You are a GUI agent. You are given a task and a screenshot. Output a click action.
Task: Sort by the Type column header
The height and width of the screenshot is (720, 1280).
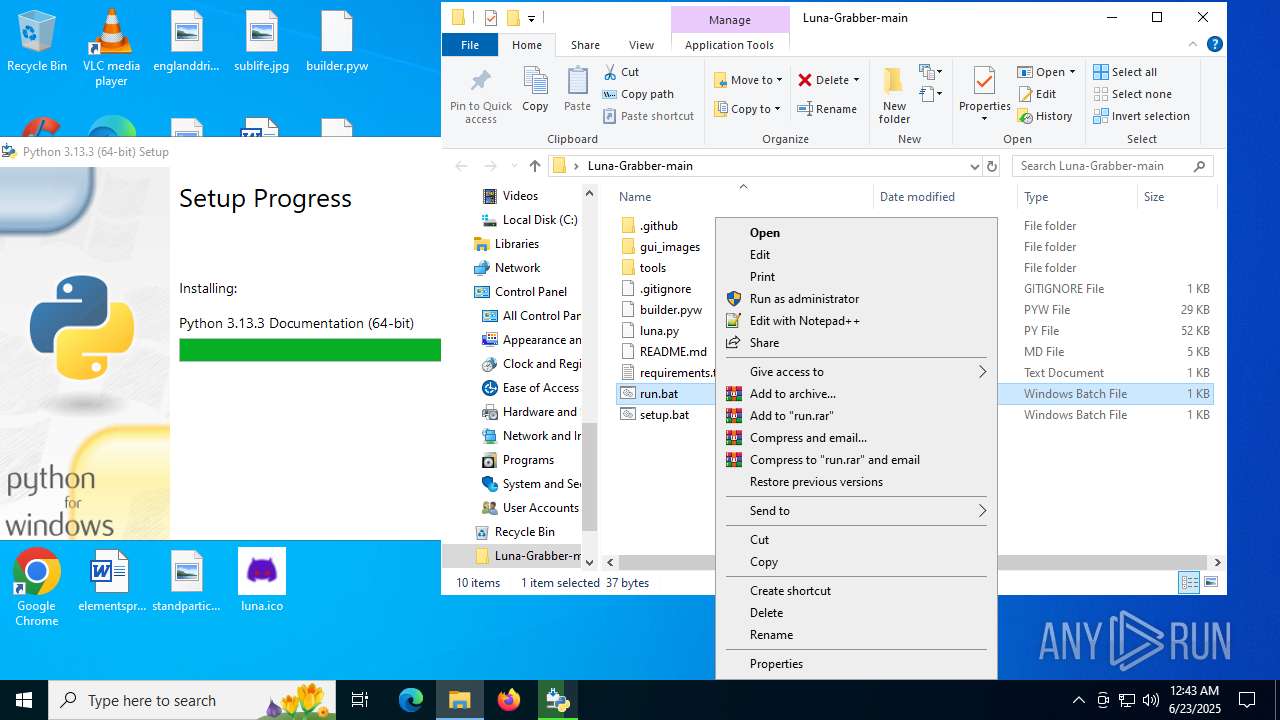tap(1076, 197)
